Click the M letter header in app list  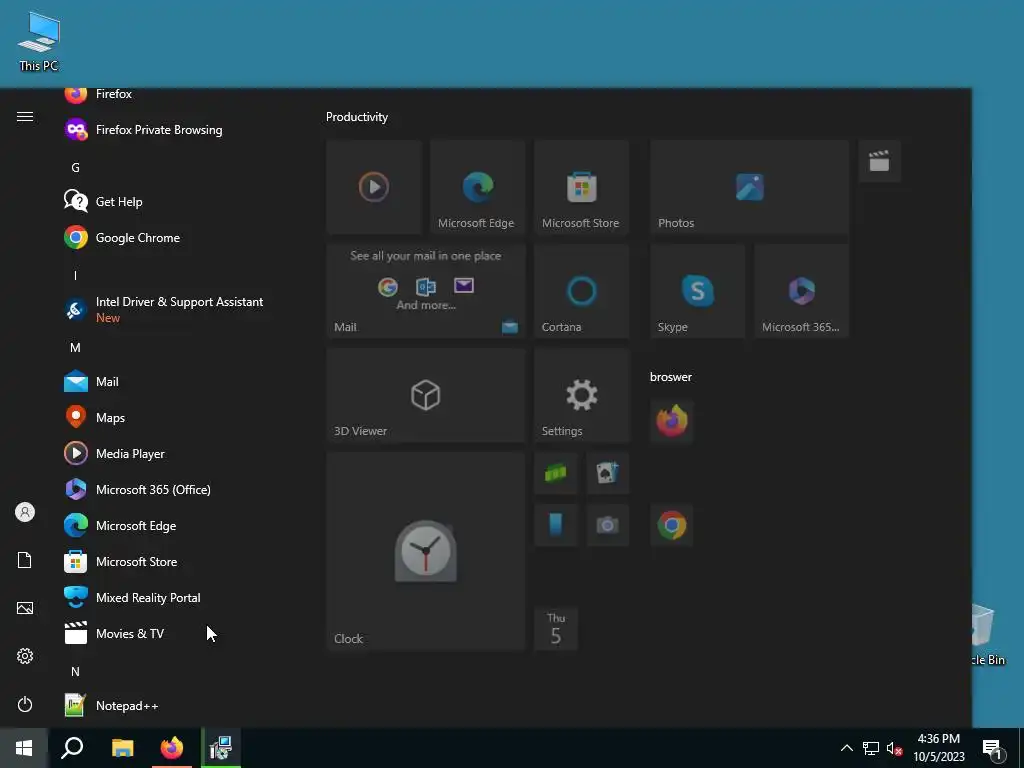[x=75, y=348]
